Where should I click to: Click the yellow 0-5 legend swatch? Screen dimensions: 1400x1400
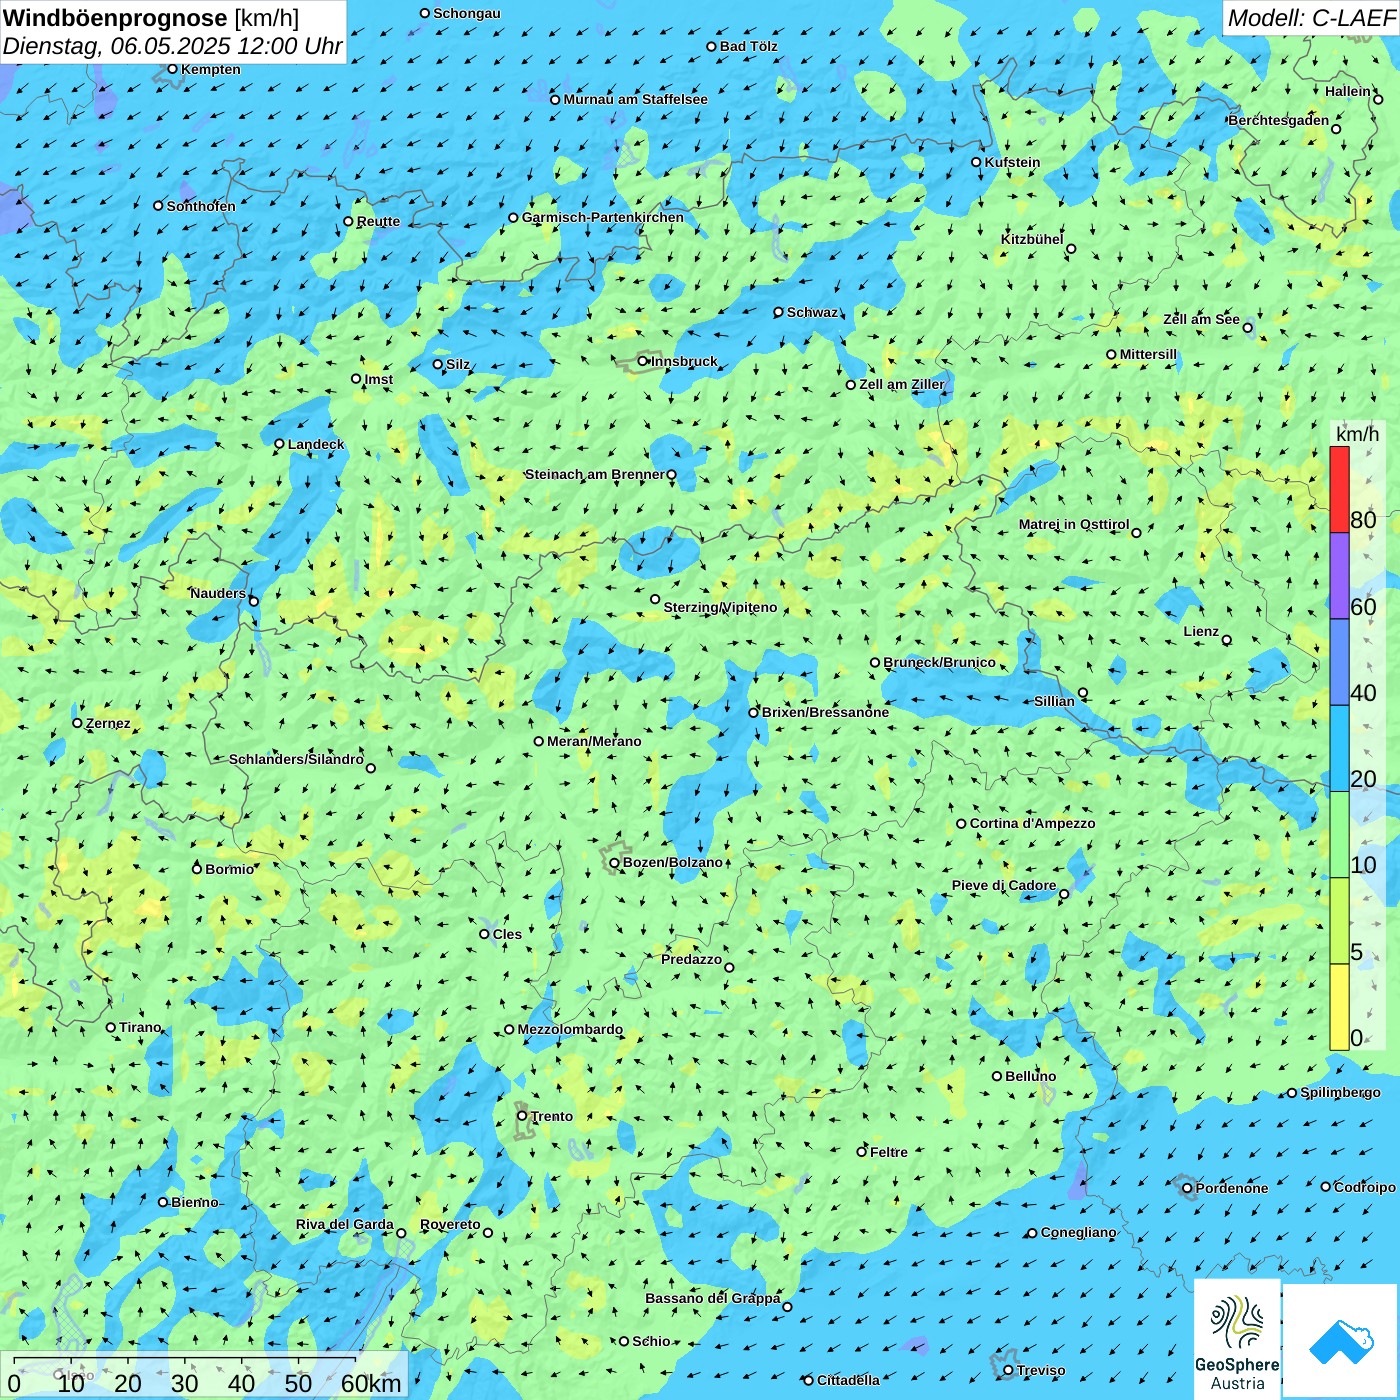[1339, 1007]
